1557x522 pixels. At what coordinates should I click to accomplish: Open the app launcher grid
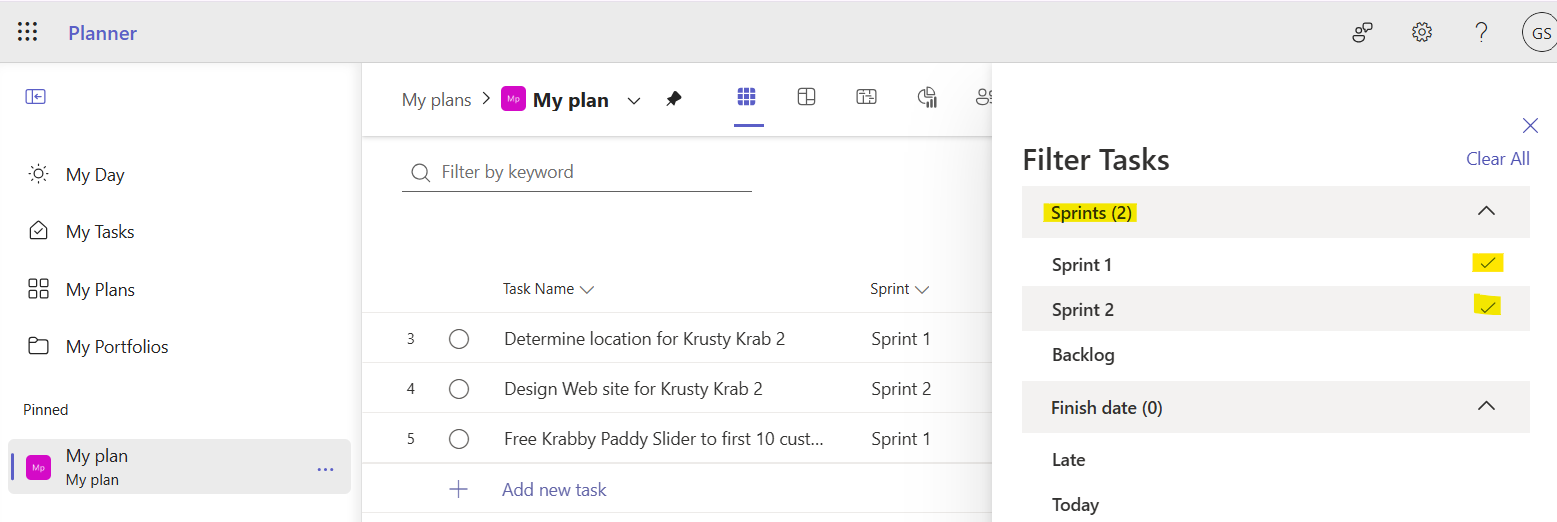pyautogui.click(x=28, y=32)
